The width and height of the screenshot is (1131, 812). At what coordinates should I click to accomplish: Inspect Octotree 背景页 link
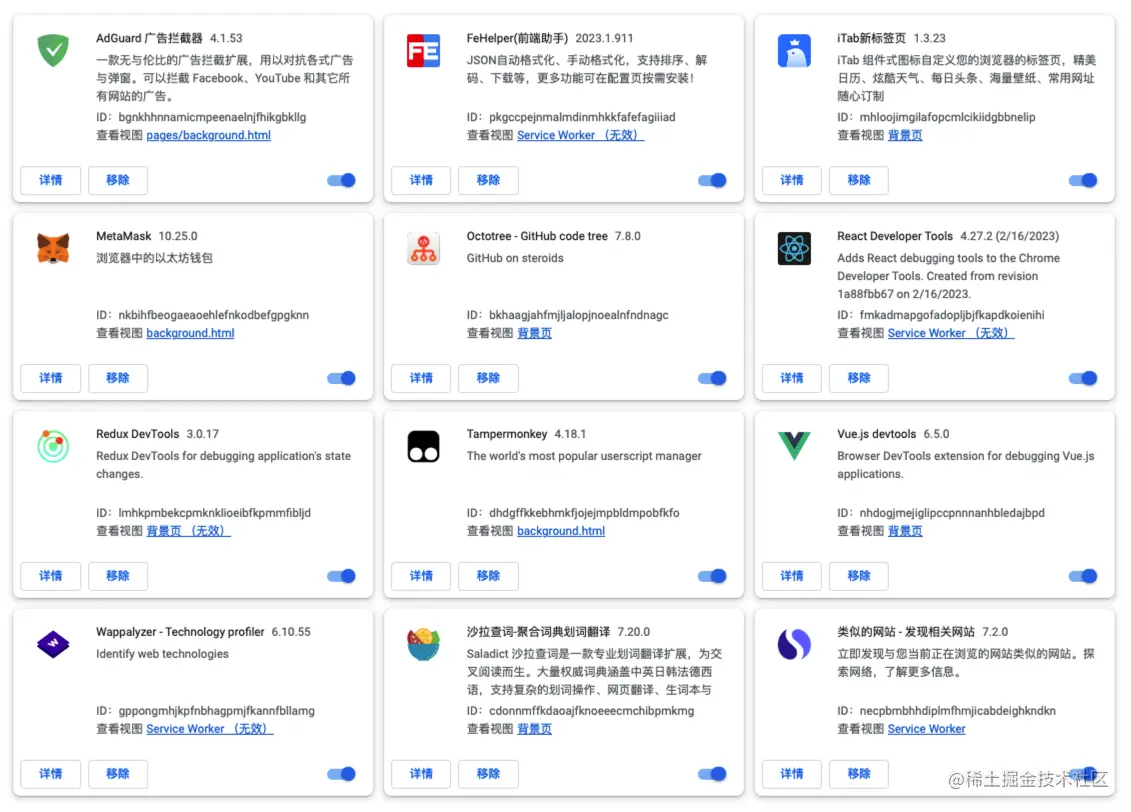(x=534, y=333)
